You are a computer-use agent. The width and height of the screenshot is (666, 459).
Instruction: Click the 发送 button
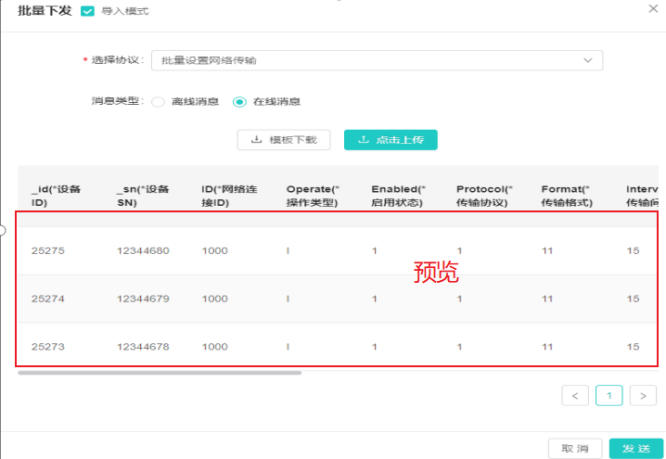(x=636, y=448)
